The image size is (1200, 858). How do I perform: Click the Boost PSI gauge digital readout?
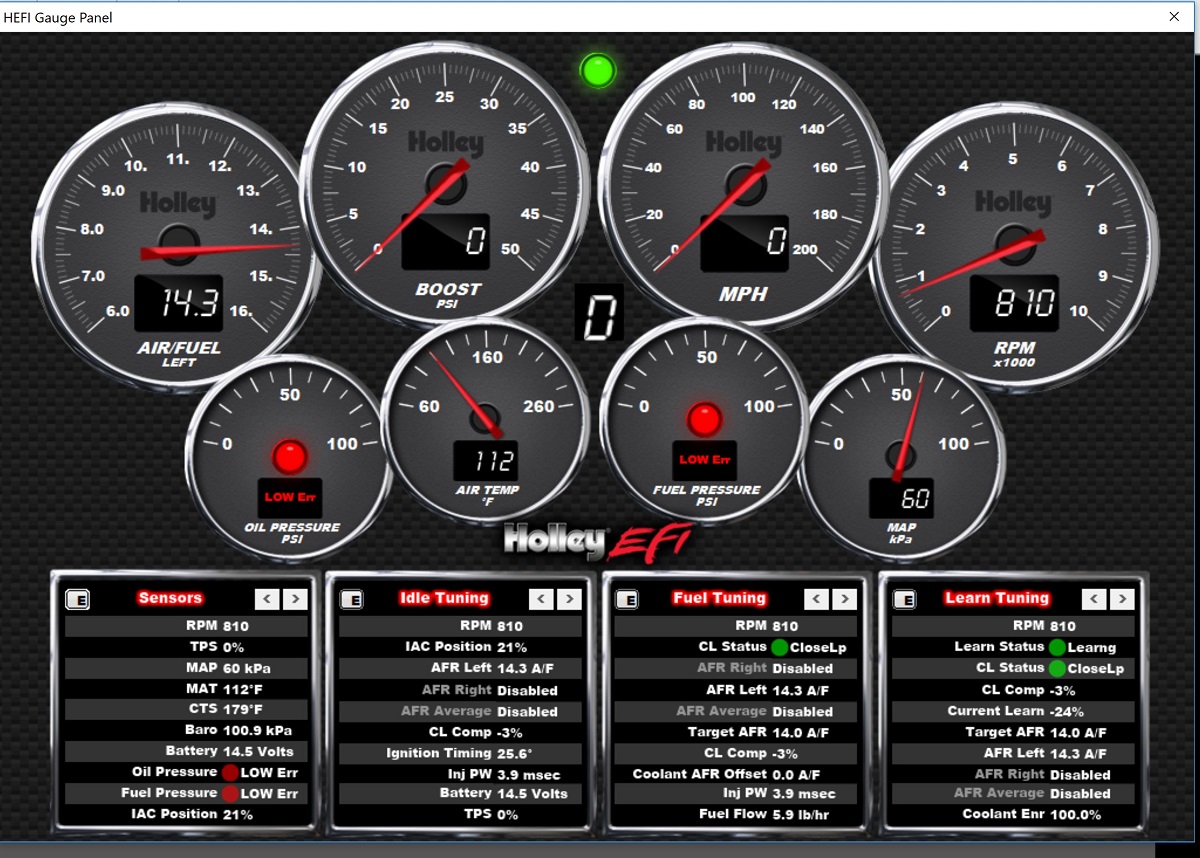coord(446,241)
